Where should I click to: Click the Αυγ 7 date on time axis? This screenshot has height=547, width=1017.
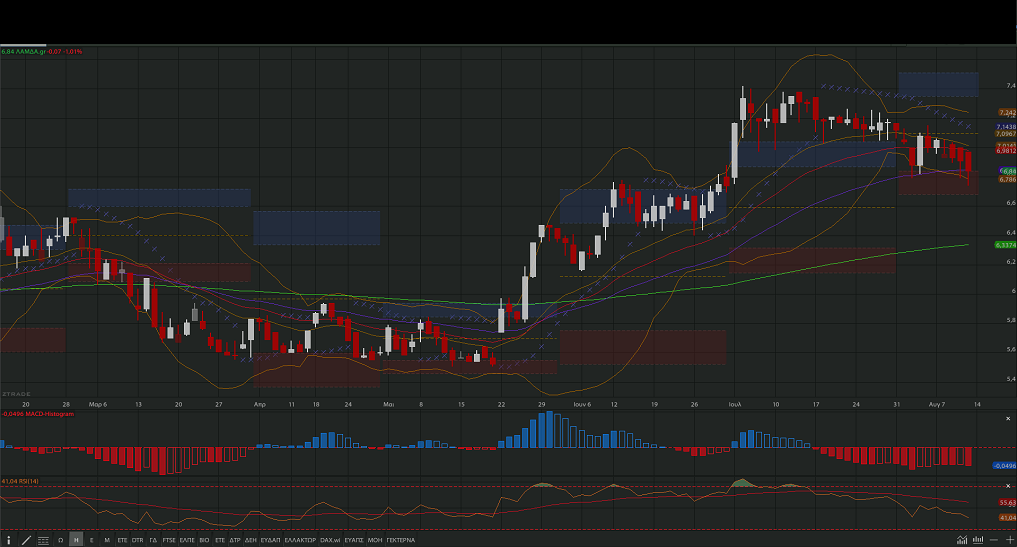tap(937, 404)
